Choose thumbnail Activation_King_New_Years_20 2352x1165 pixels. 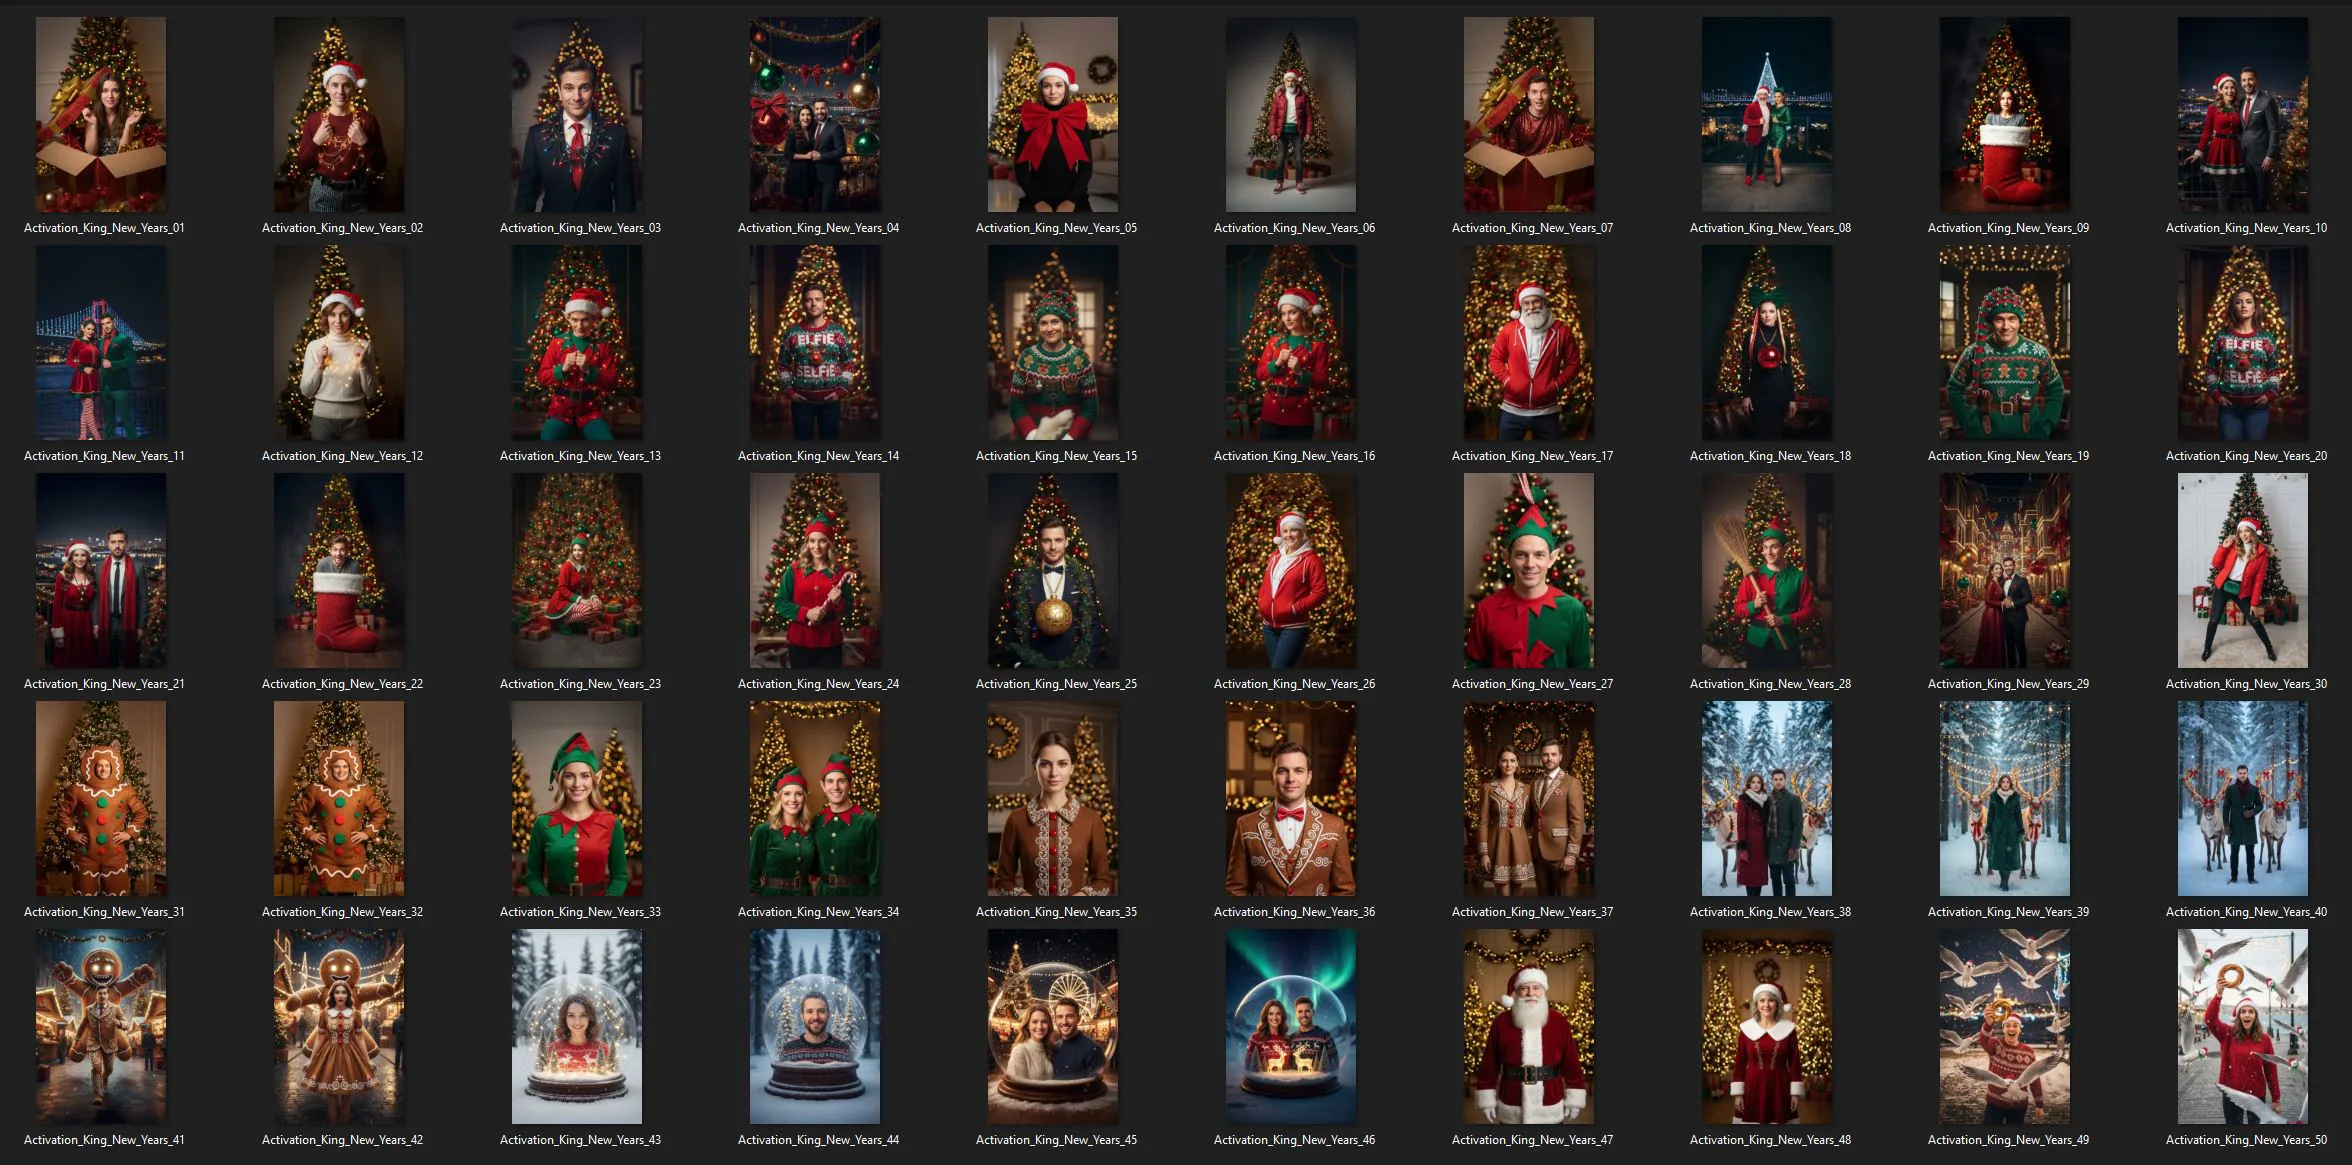2243,342
